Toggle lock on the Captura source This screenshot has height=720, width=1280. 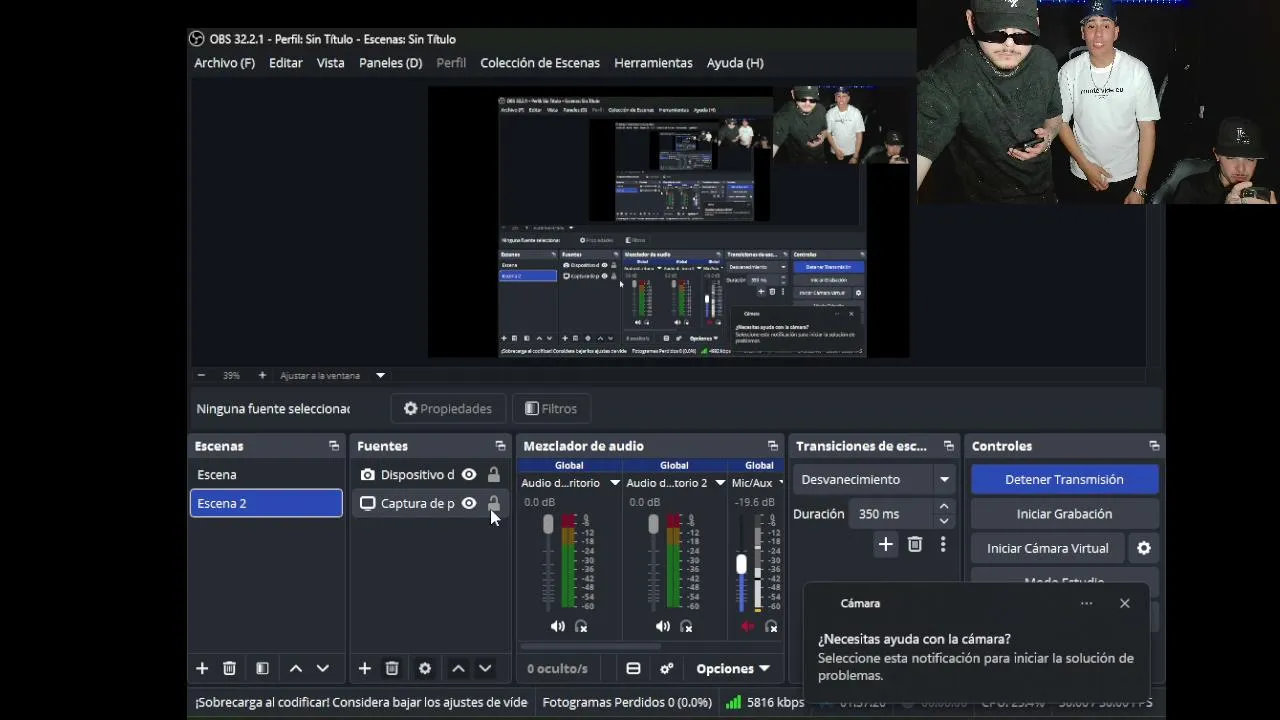[x=493, y=503]
